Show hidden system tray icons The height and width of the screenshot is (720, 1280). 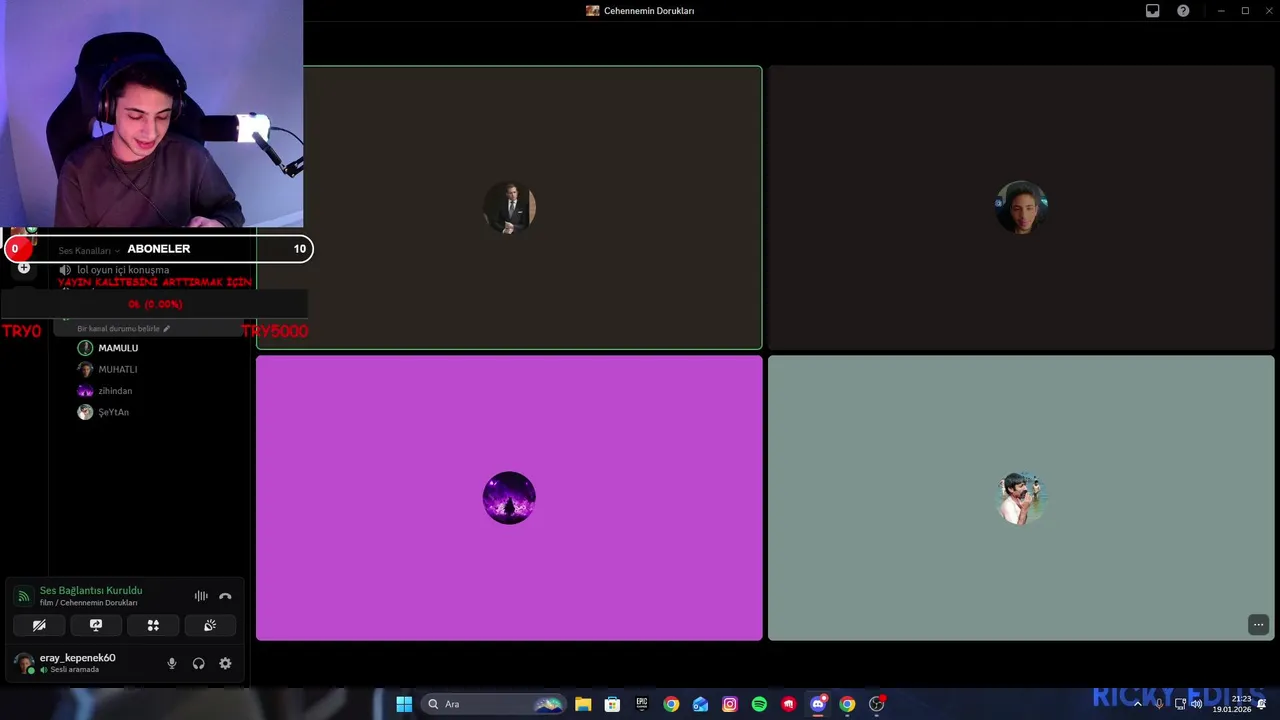pos(1137,704)
